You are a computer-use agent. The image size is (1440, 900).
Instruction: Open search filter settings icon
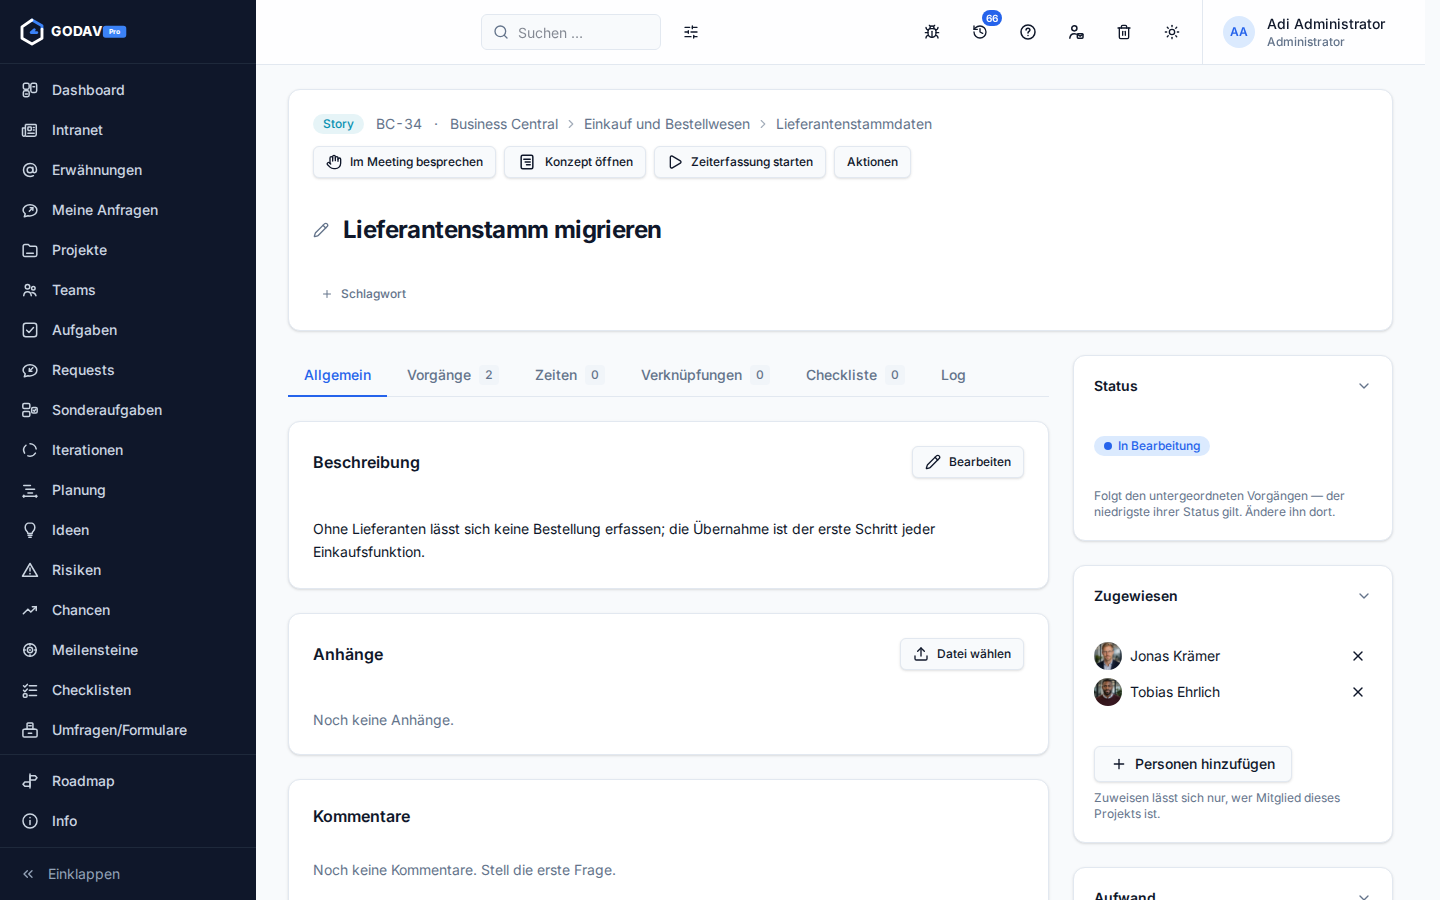click(x=691, y=32)
